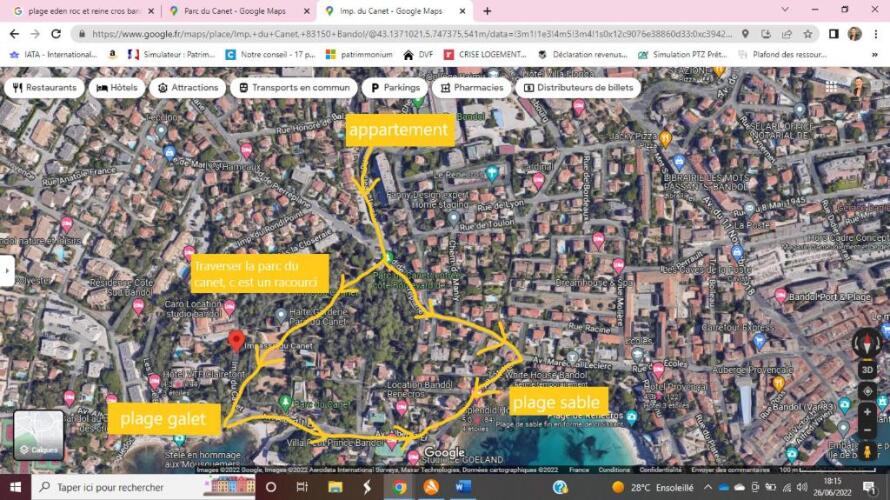Enable 3D view on the map

pyautogui.click(x=867, y=369)
